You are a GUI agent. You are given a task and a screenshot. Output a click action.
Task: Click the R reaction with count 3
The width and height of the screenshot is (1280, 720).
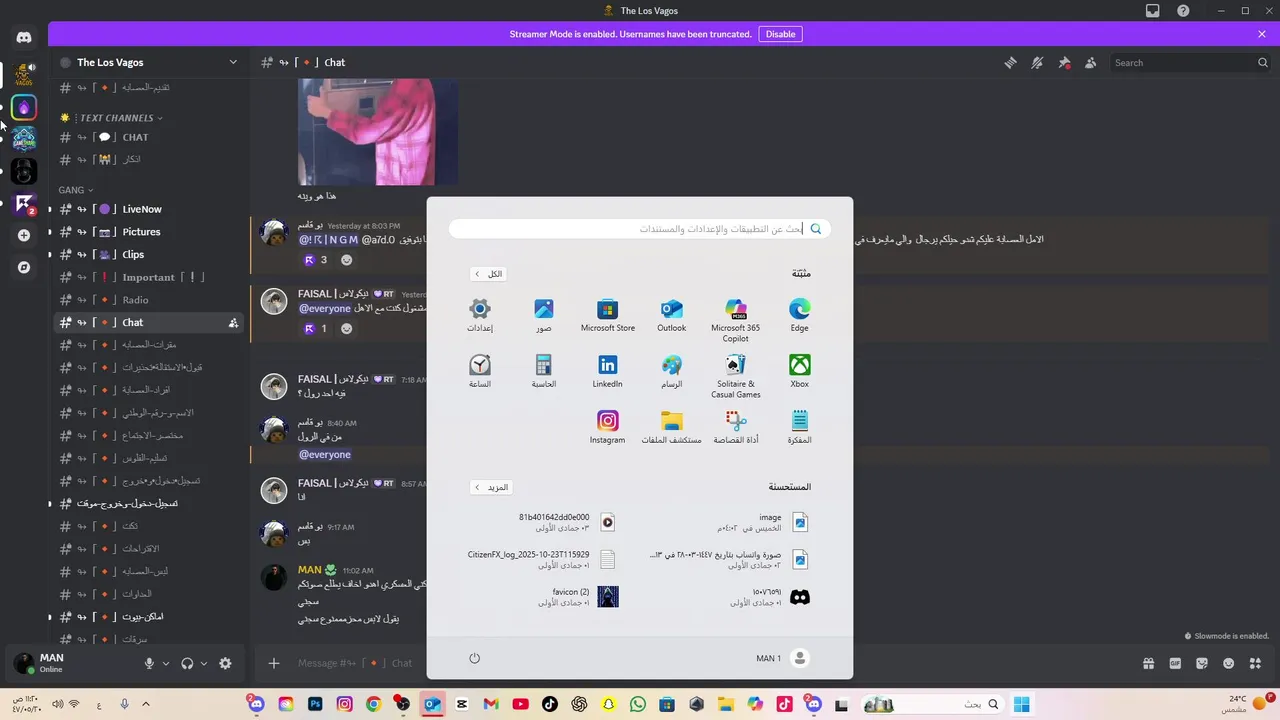(316, 260)
